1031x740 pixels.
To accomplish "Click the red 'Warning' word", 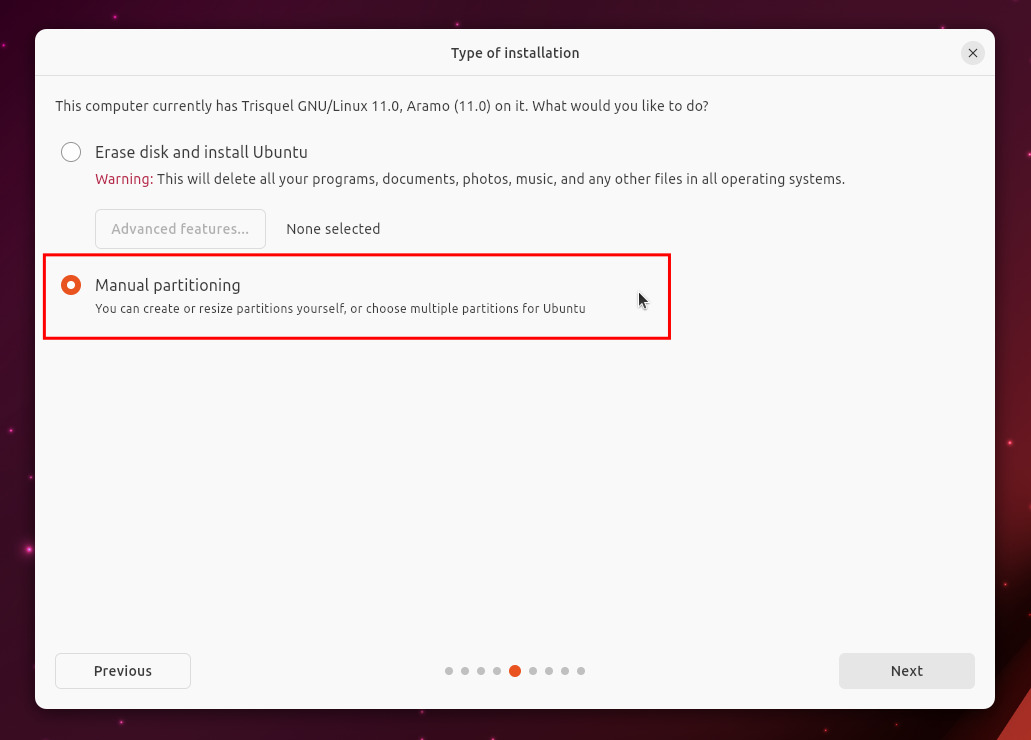I will tap(121, 179).
